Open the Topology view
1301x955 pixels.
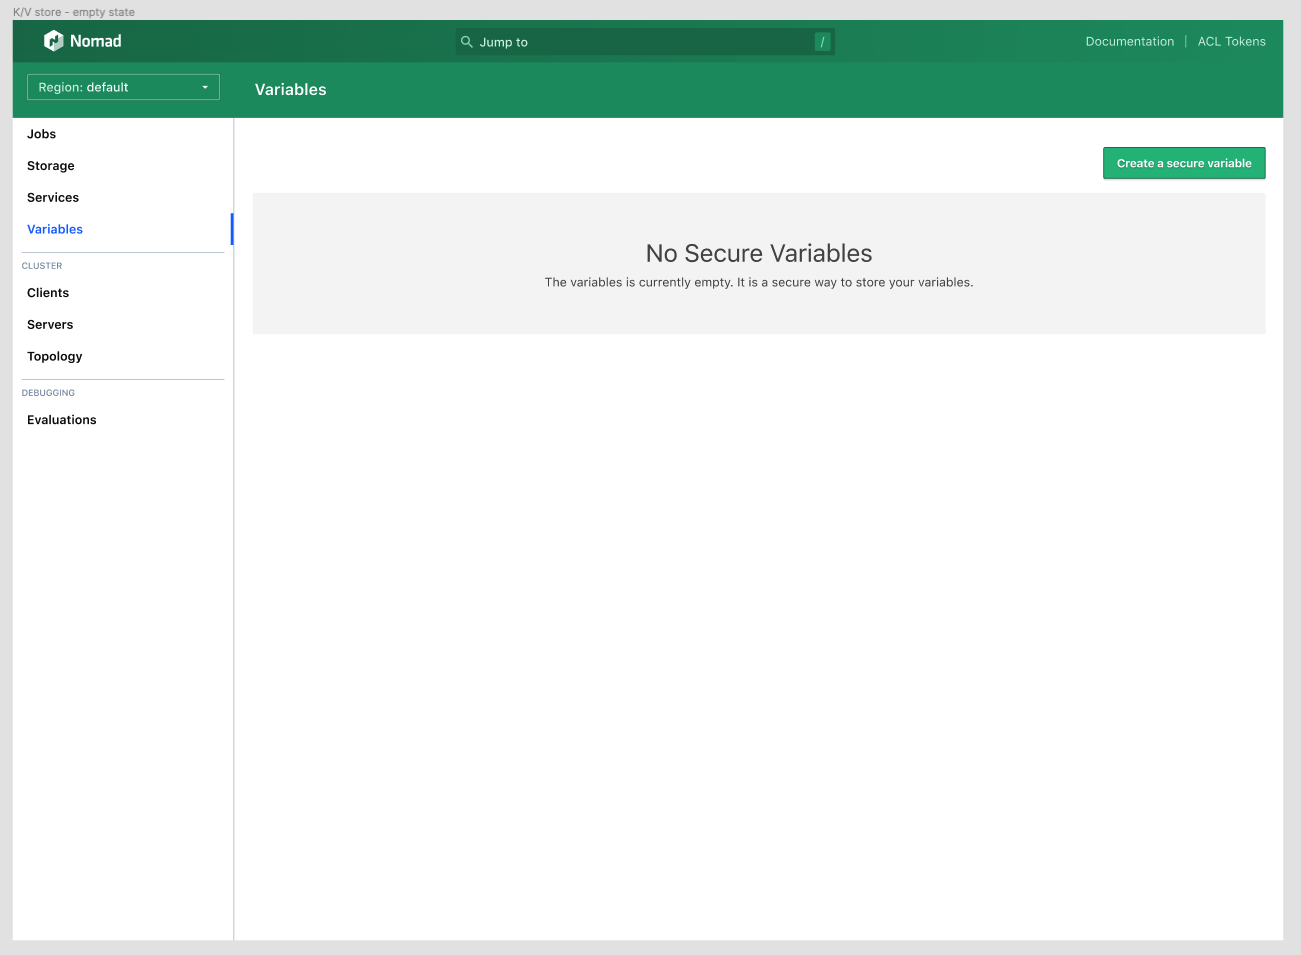tap(54, 356)
